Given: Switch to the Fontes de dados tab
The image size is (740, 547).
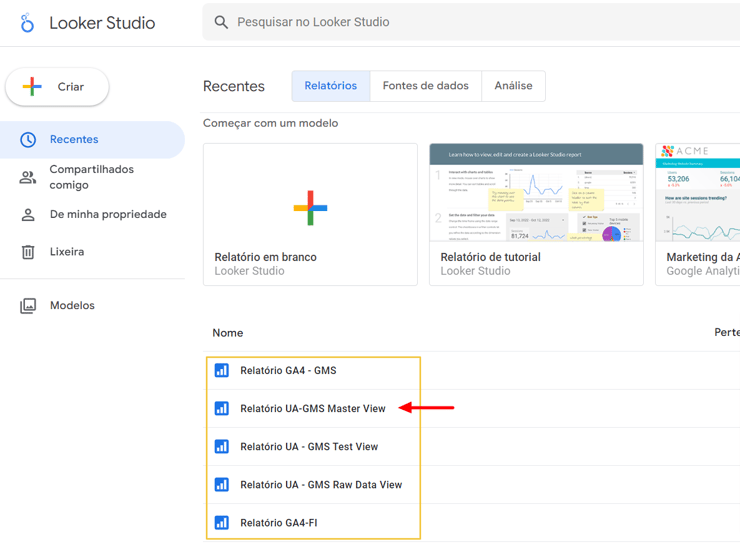Looking at the screenshot, I should (426, 86).
